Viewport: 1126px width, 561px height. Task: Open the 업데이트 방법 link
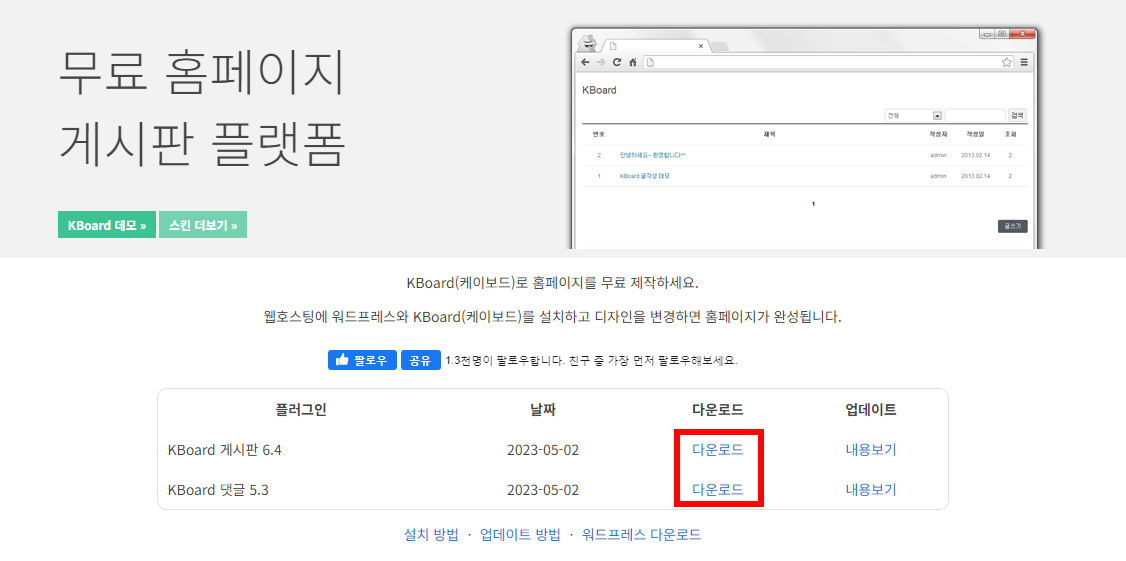point(520,534)
